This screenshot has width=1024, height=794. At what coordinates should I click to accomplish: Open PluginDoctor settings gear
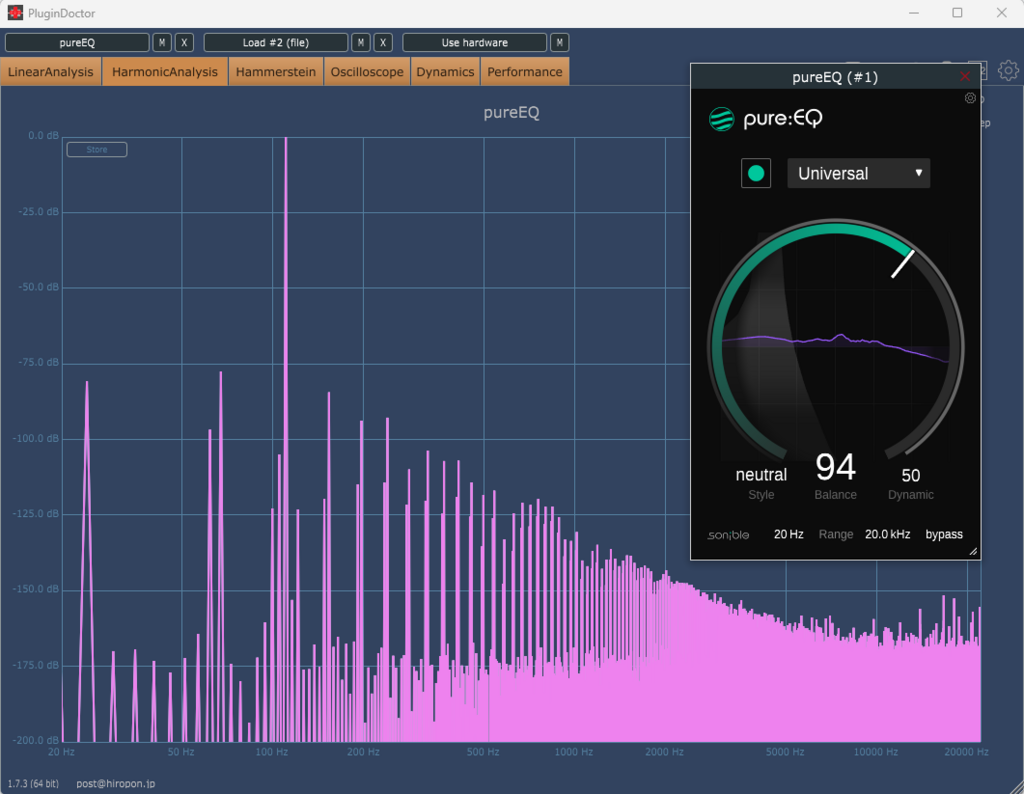[1008, 71]
